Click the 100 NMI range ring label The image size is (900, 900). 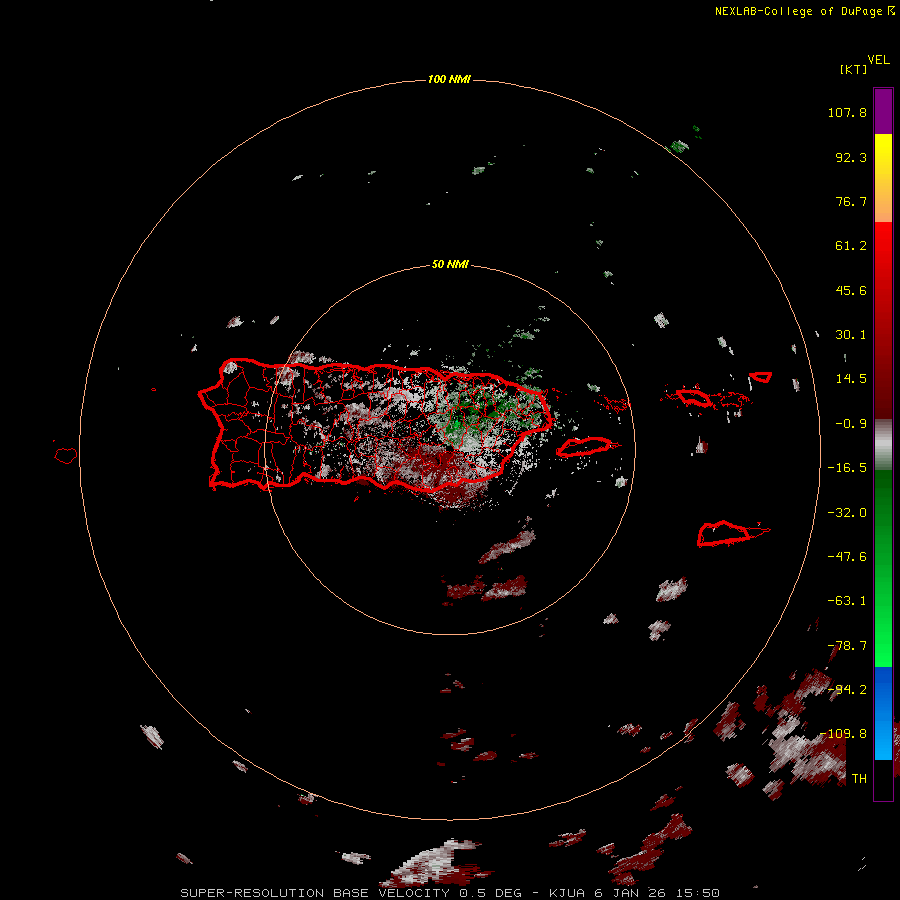tap(449, 79)
